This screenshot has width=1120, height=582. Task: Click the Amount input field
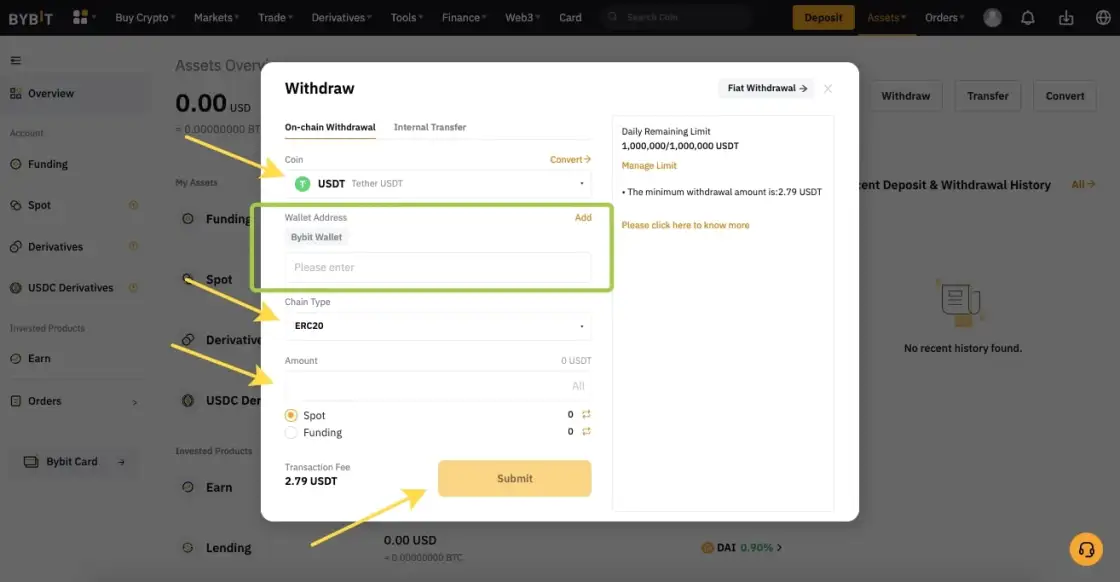coord(438,386)
